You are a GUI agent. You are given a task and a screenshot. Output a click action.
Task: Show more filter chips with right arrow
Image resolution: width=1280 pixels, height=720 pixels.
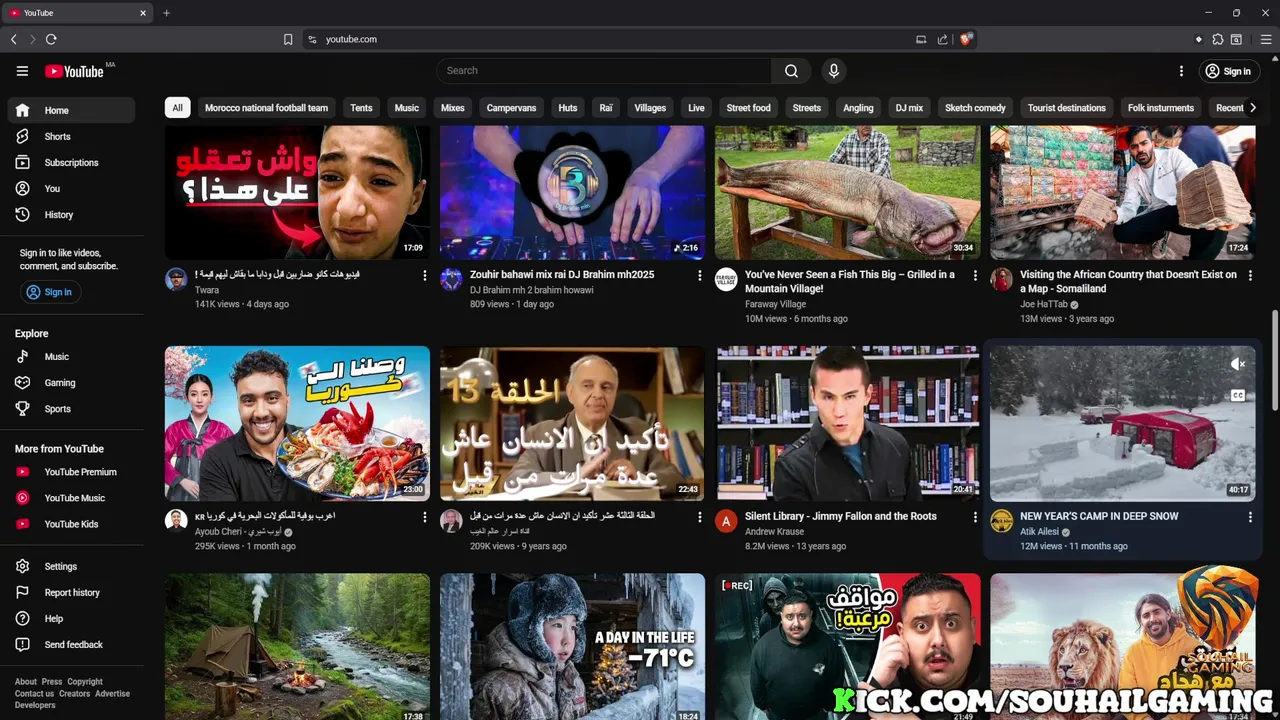pyautogui.click(x=1252, y=108)
